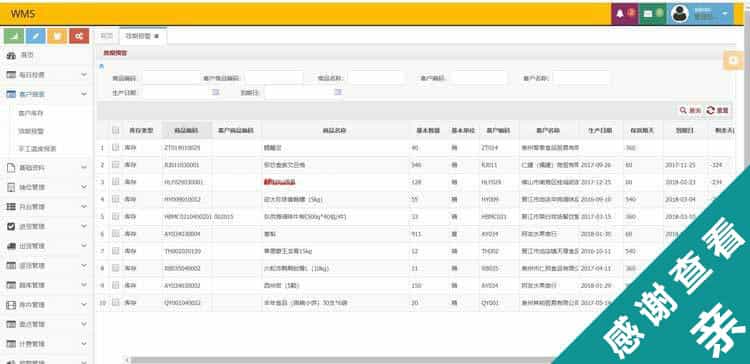
Task: Open the user account dropdown arrow
Action: pos(725,14)
